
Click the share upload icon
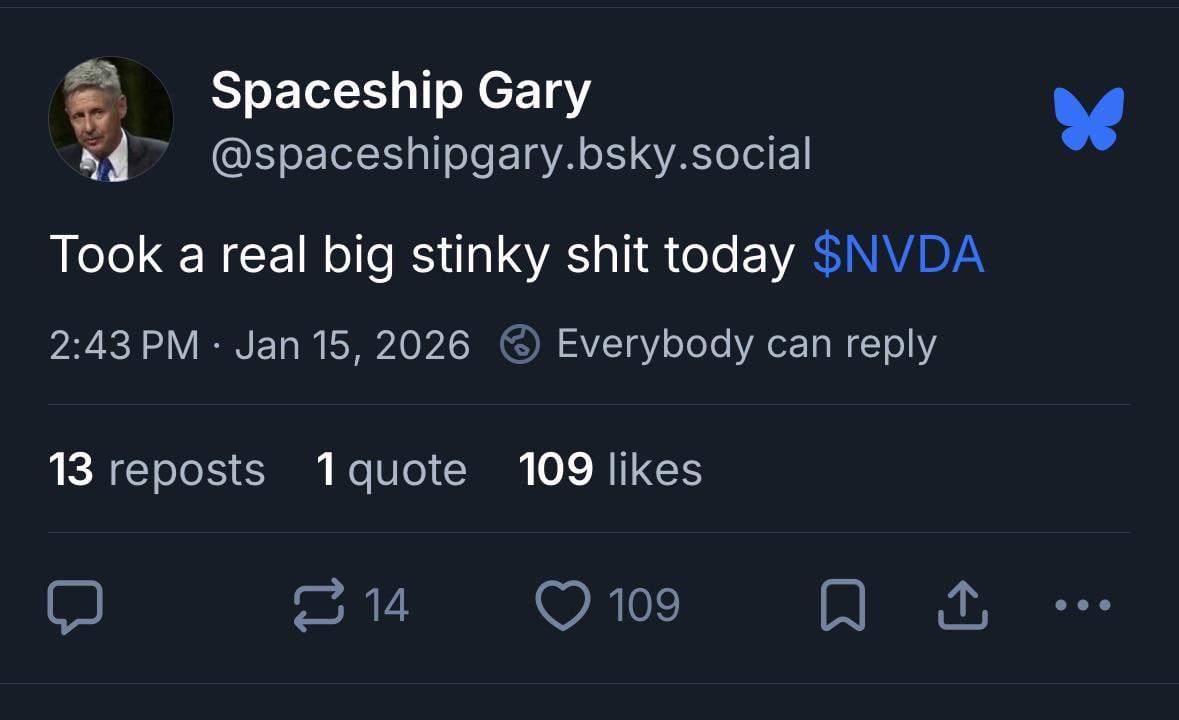tap(963, 606)
